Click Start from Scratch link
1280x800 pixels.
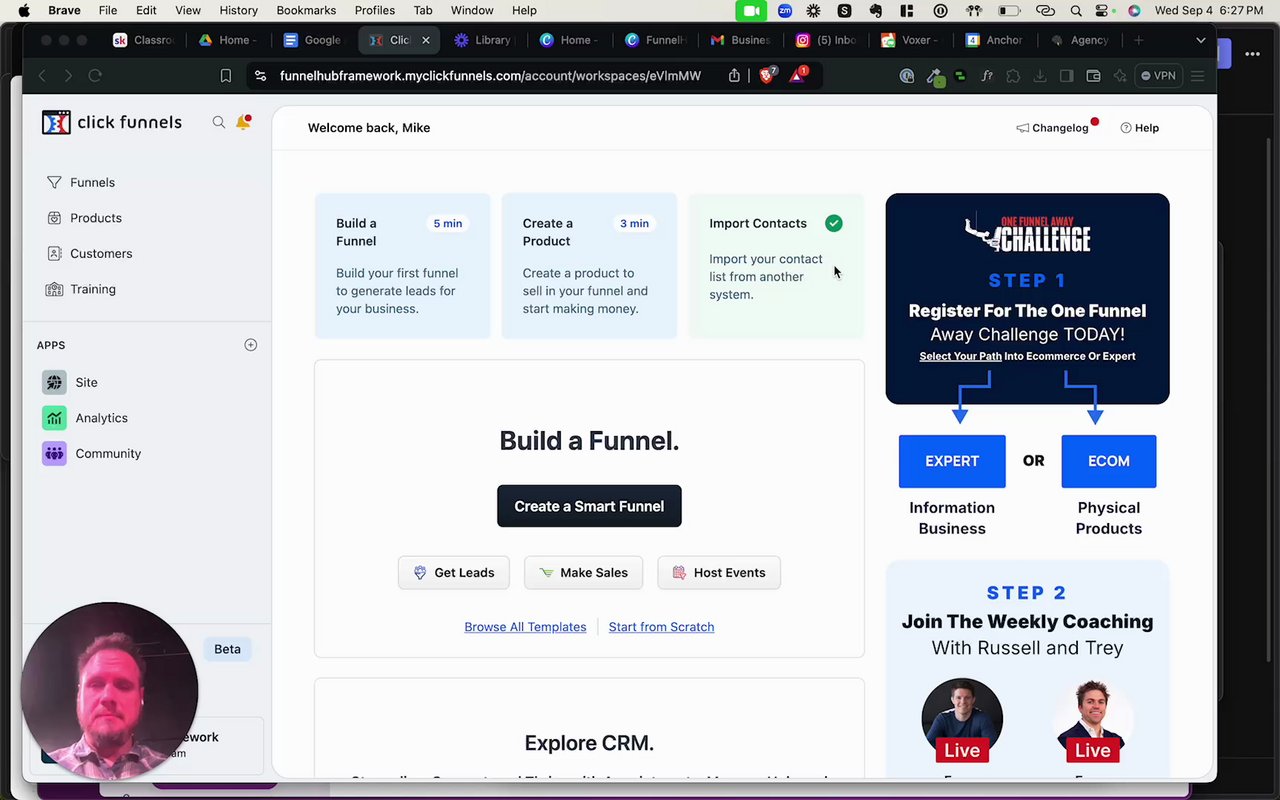661,627
